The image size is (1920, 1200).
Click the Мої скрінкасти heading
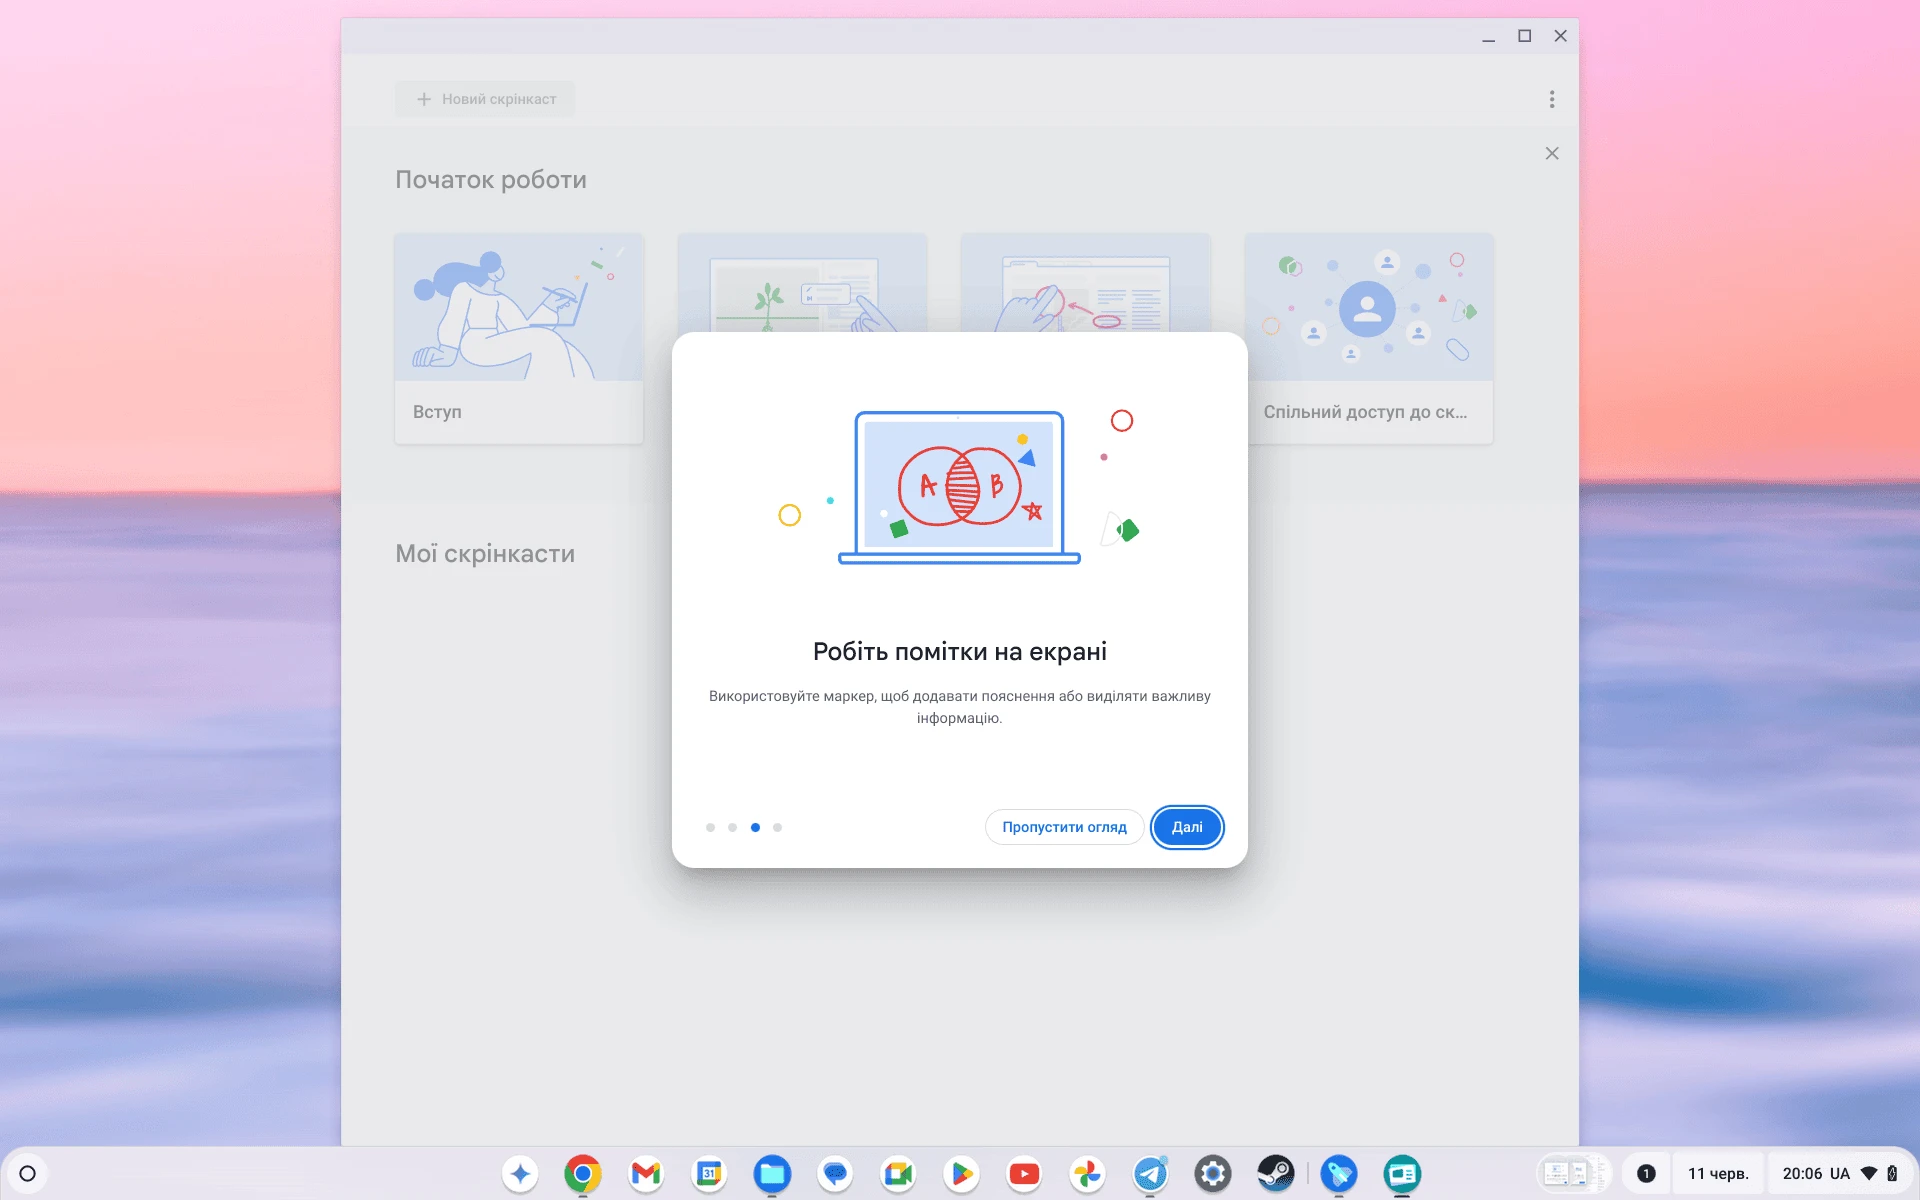[x=485, y=554]
